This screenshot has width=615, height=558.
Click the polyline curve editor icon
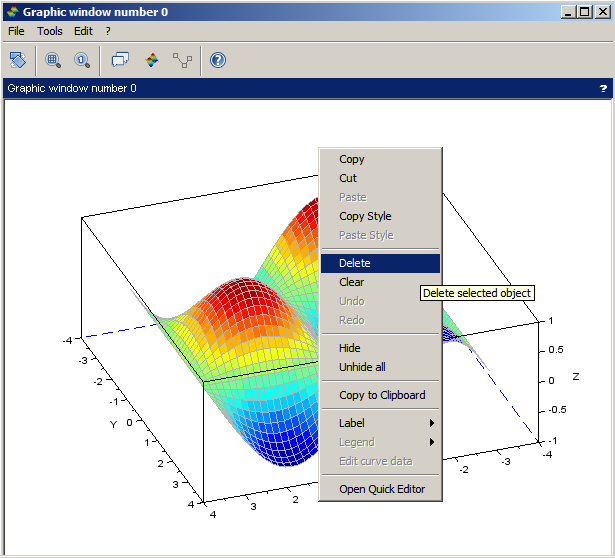182,60
